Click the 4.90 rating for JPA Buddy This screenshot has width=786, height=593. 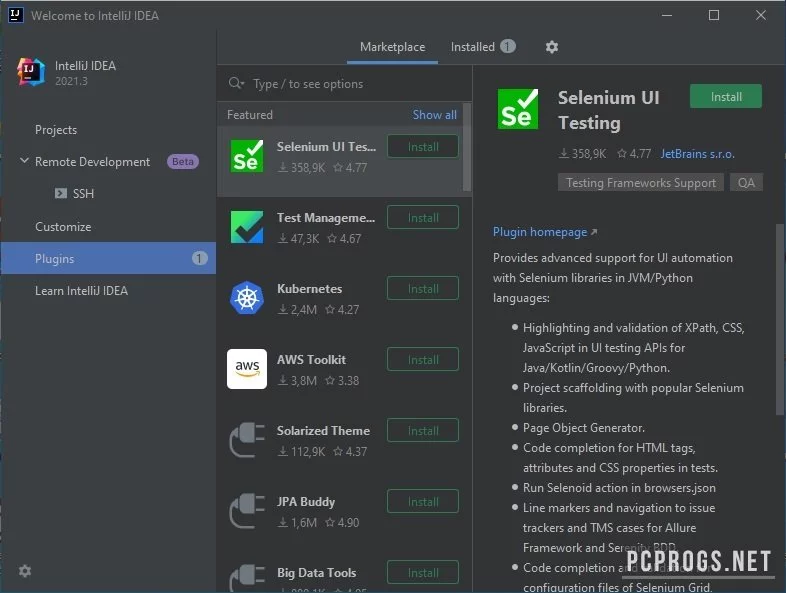click(342, 523)
